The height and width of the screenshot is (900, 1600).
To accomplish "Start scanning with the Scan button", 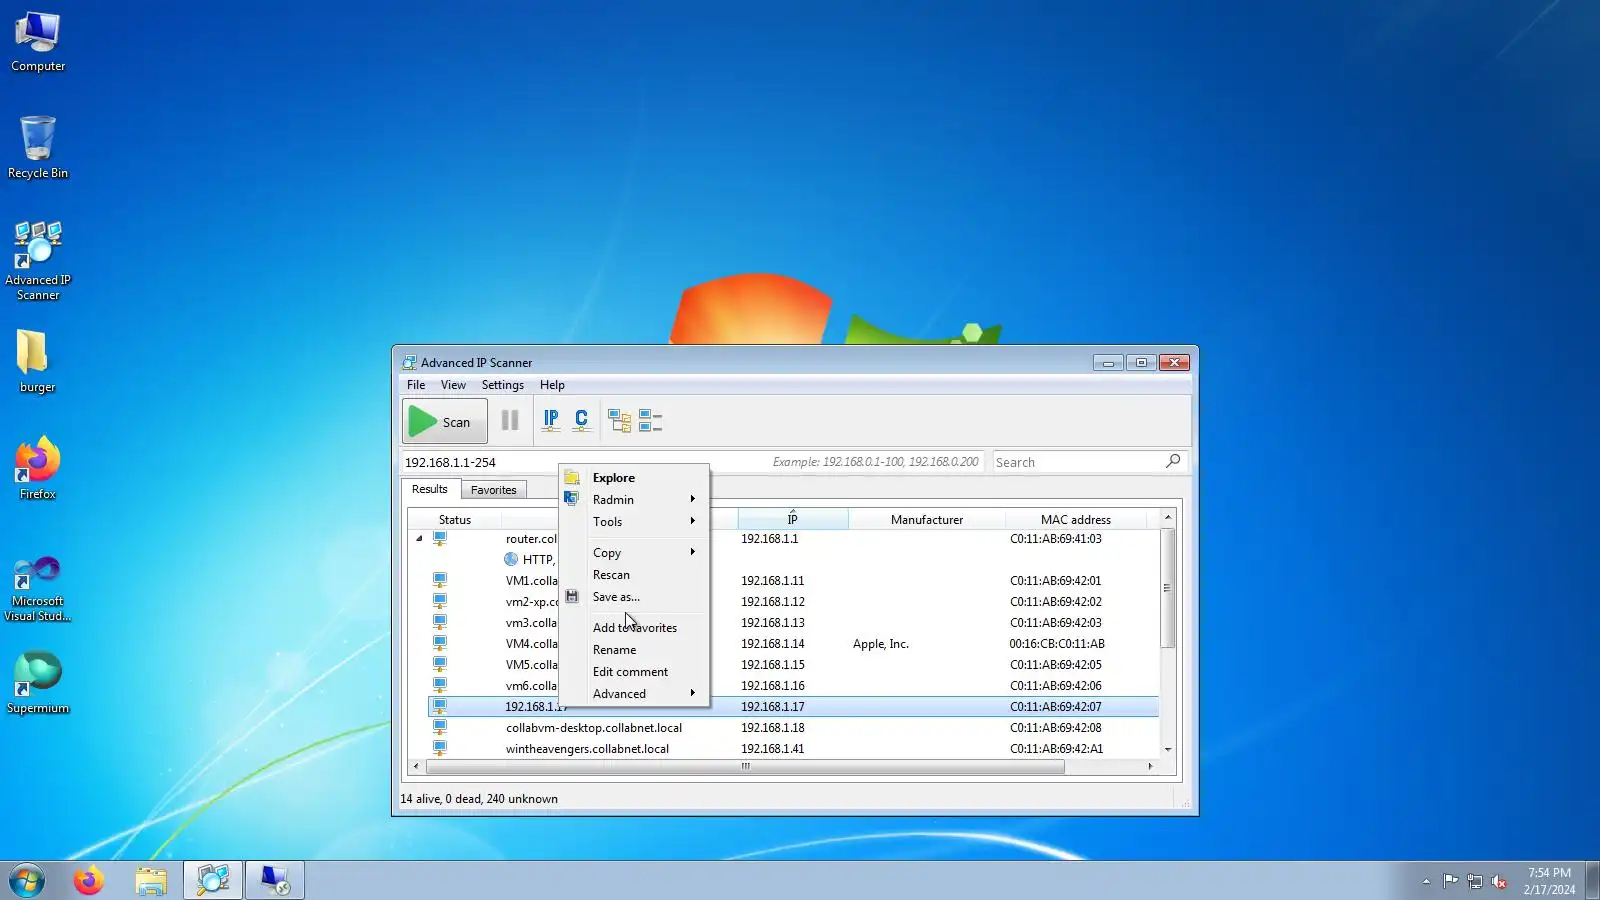I will (445, 421).
